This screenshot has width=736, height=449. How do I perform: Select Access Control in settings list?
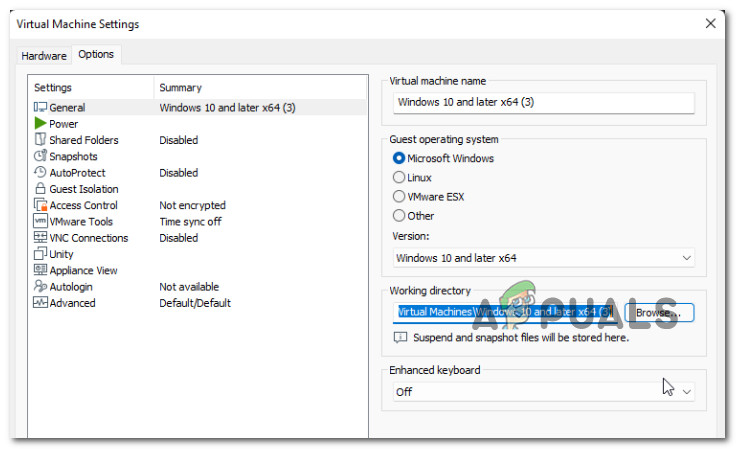tap(197, 205)
